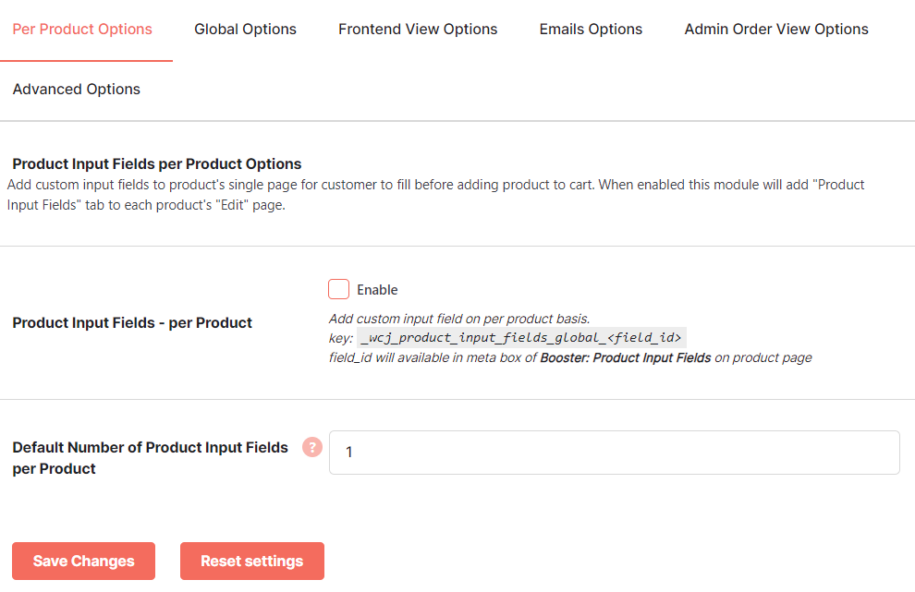915x592 pixels.
Task: Click the _wcj_product_input_fields_global key code snippet
Action: tap(521, 337)
